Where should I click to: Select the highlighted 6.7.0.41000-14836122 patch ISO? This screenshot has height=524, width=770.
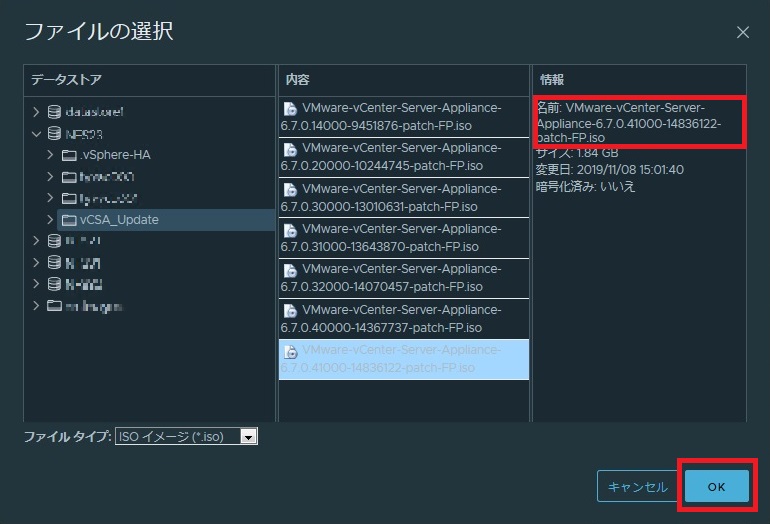(404, 359)
